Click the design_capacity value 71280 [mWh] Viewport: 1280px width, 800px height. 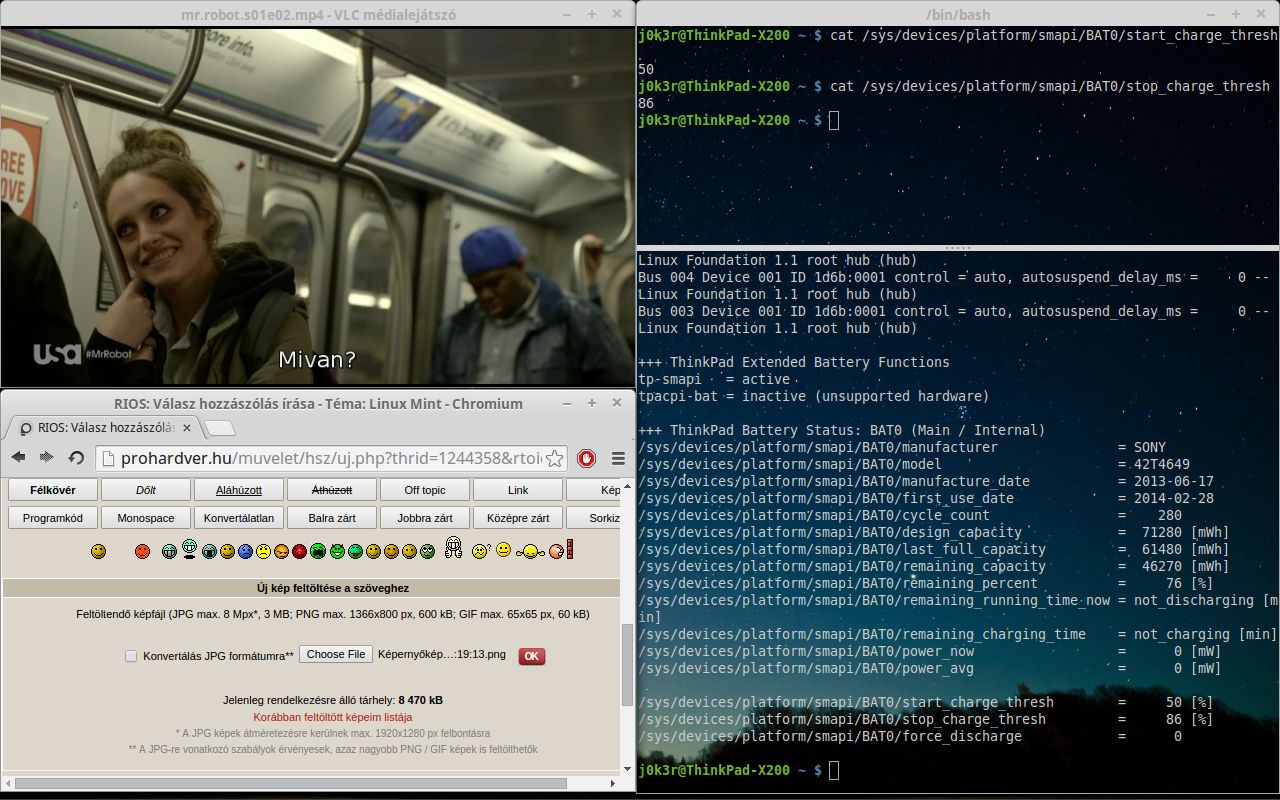click(1186, 532)
